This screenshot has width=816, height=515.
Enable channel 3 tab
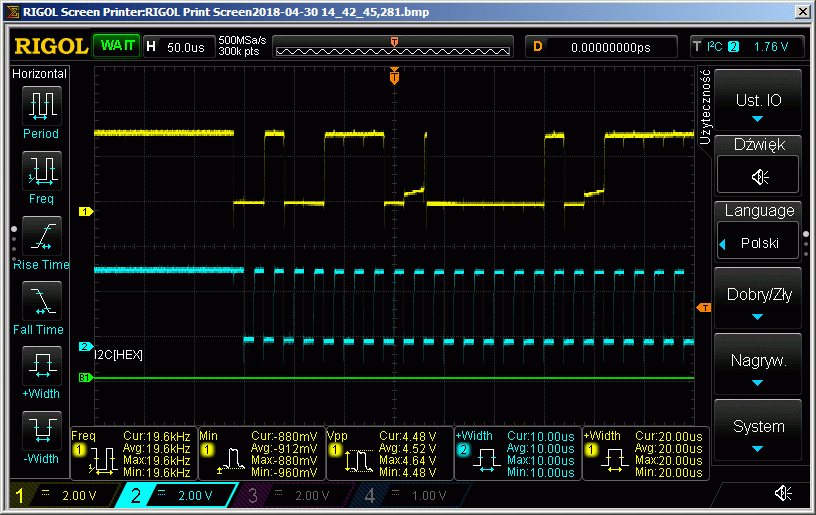click(294, 495)
